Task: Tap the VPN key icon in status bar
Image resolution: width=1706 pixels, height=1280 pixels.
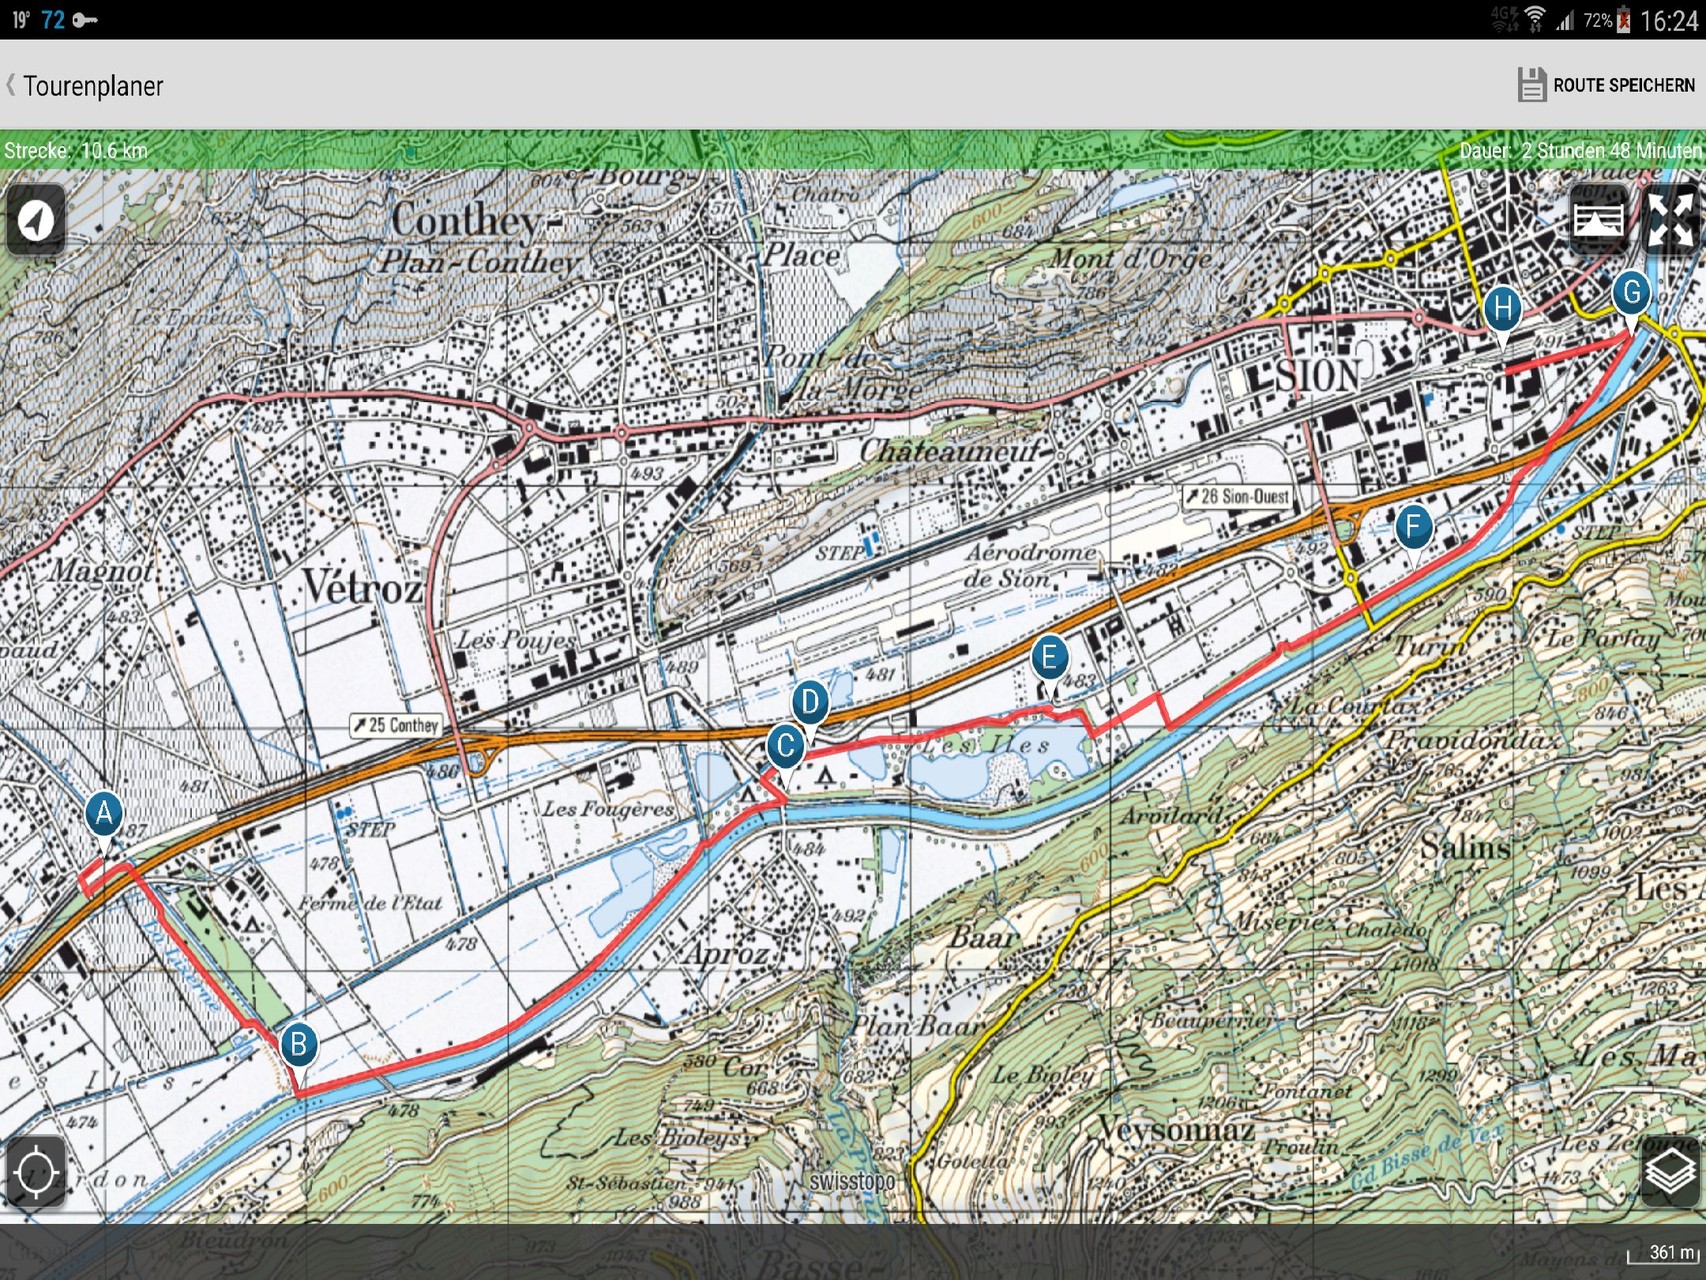Action: tap(84, 19)
